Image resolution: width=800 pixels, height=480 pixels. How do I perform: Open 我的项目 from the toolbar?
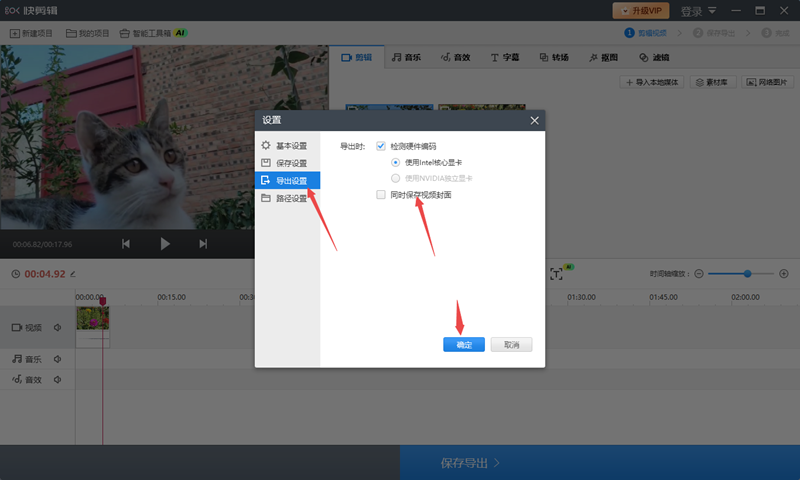pos(88,33)
